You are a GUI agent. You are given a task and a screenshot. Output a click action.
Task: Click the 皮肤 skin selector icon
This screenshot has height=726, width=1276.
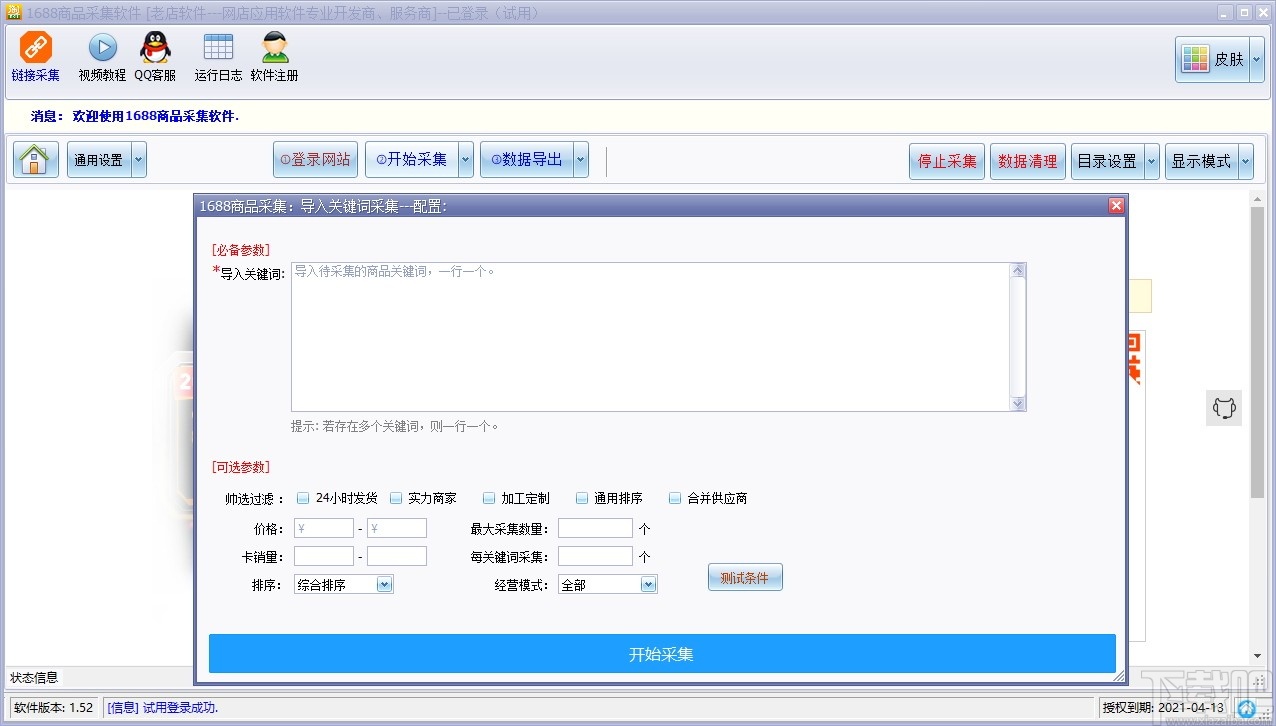pos(1196,58)
